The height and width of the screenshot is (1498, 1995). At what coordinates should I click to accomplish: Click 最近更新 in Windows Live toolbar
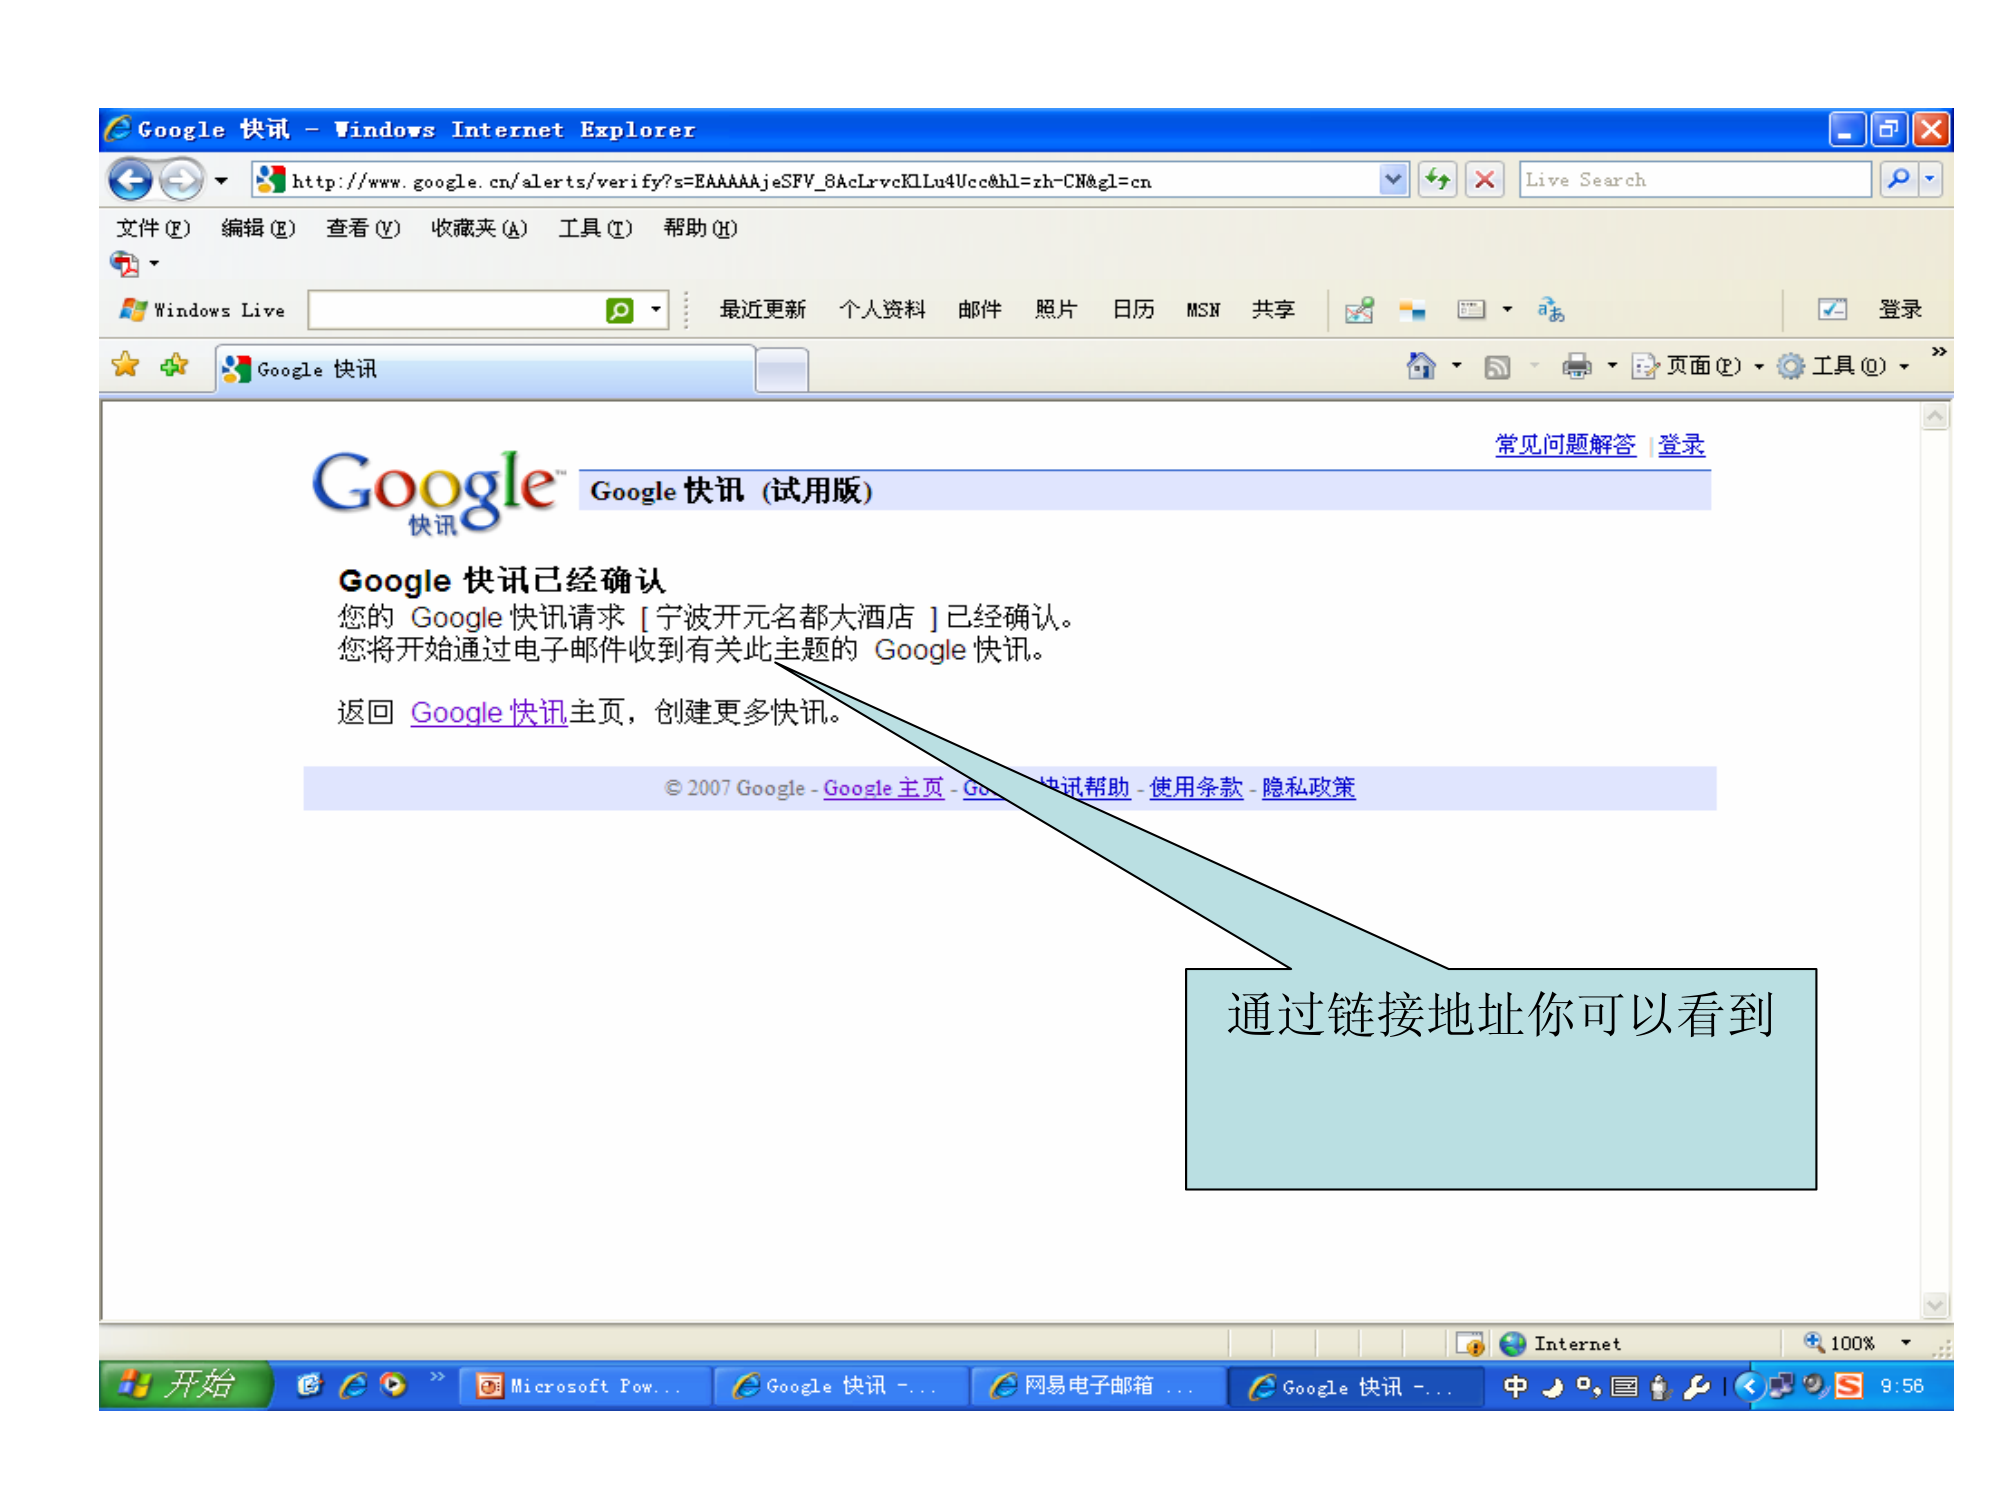tap(762, 310)
